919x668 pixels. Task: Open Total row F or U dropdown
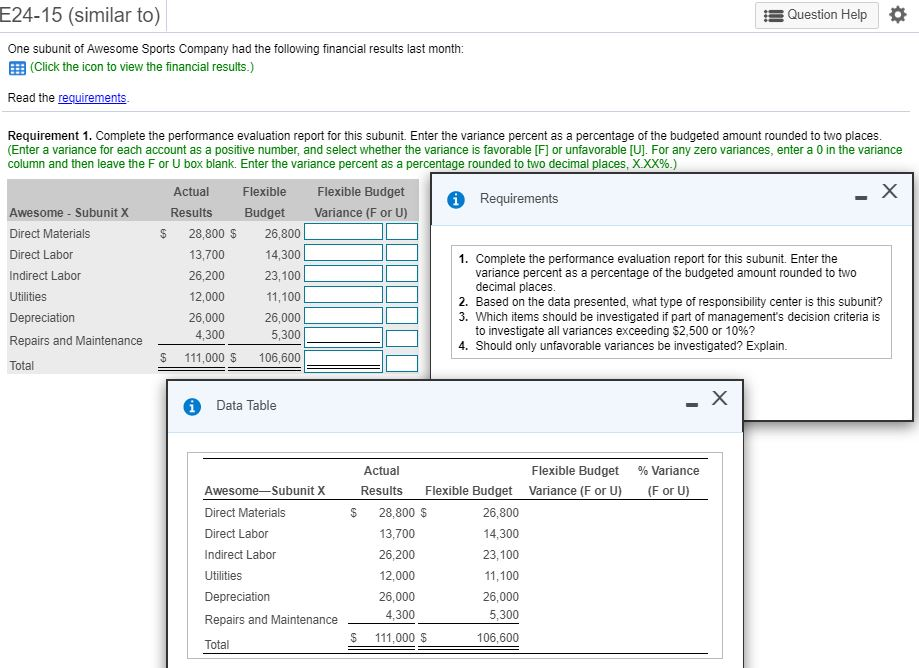[401, 363]
